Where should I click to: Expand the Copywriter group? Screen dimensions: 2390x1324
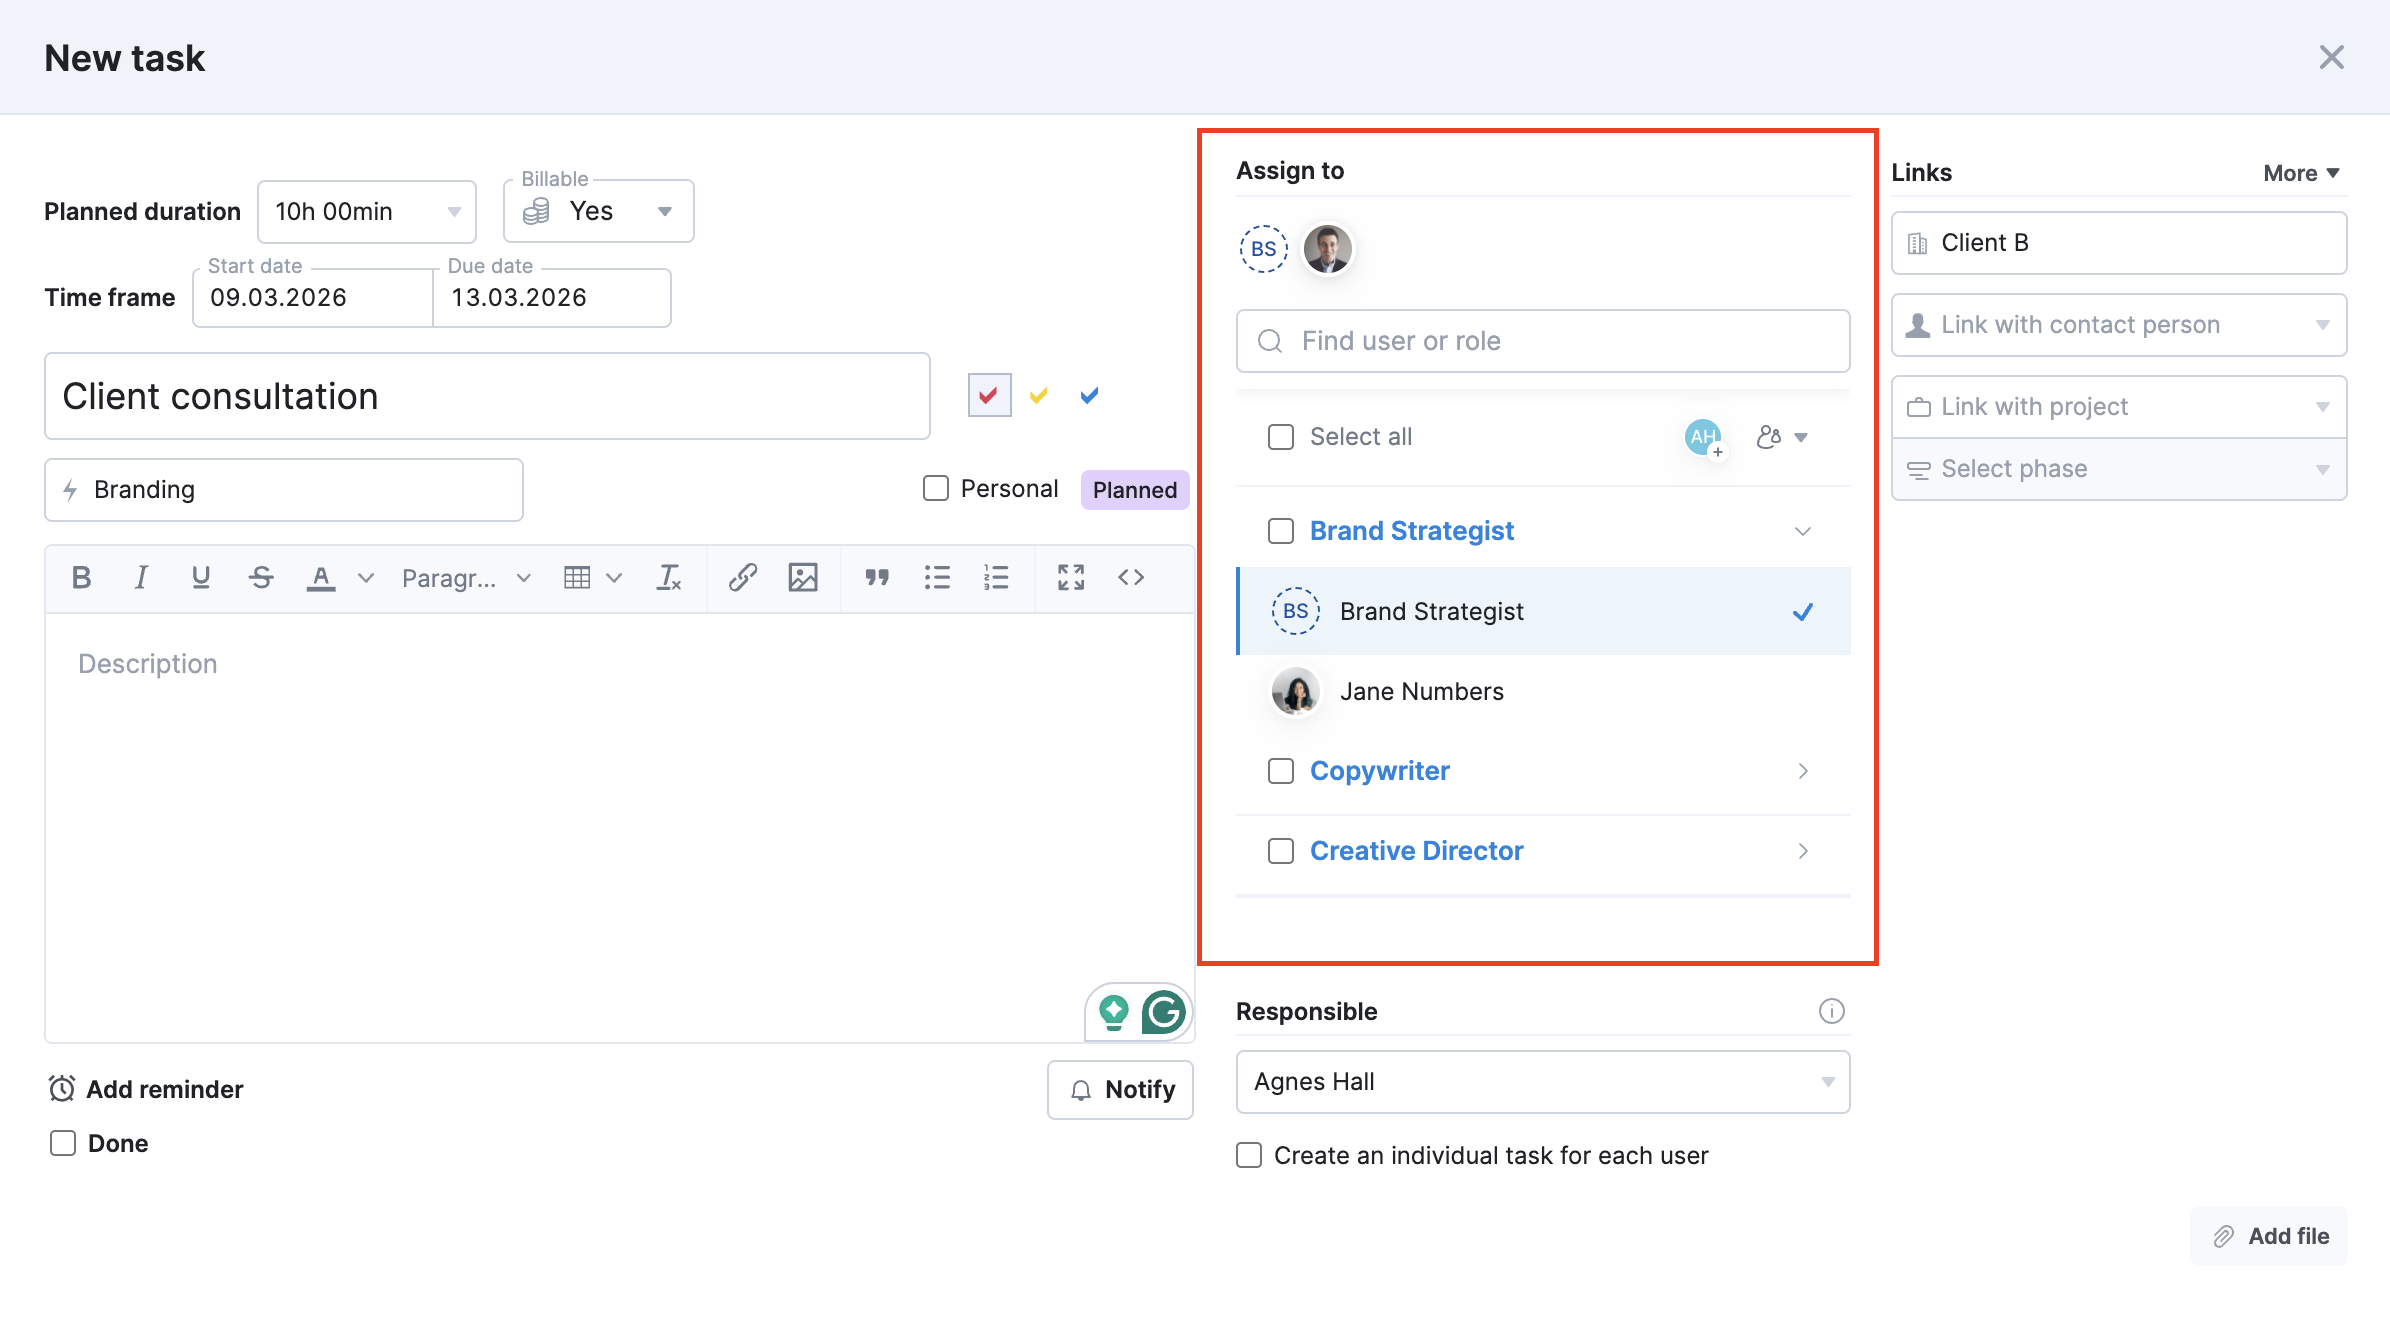pos(1803,771)
